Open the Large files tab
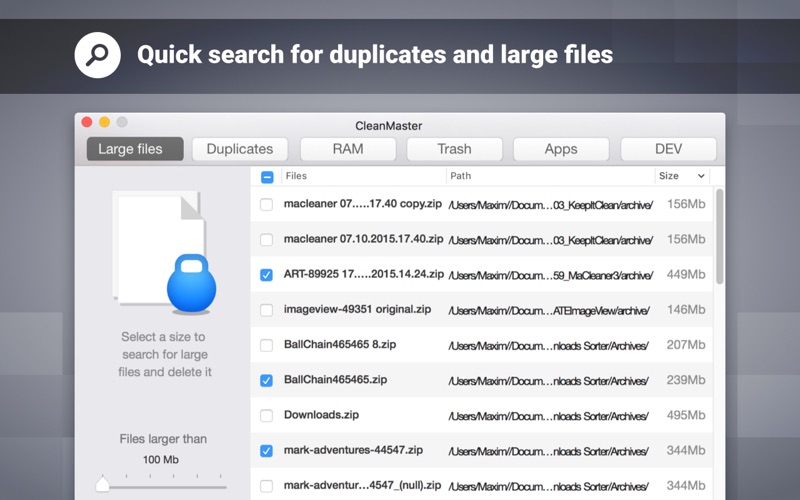This screenshot has height=500, width=800. (x=135, y=149)
